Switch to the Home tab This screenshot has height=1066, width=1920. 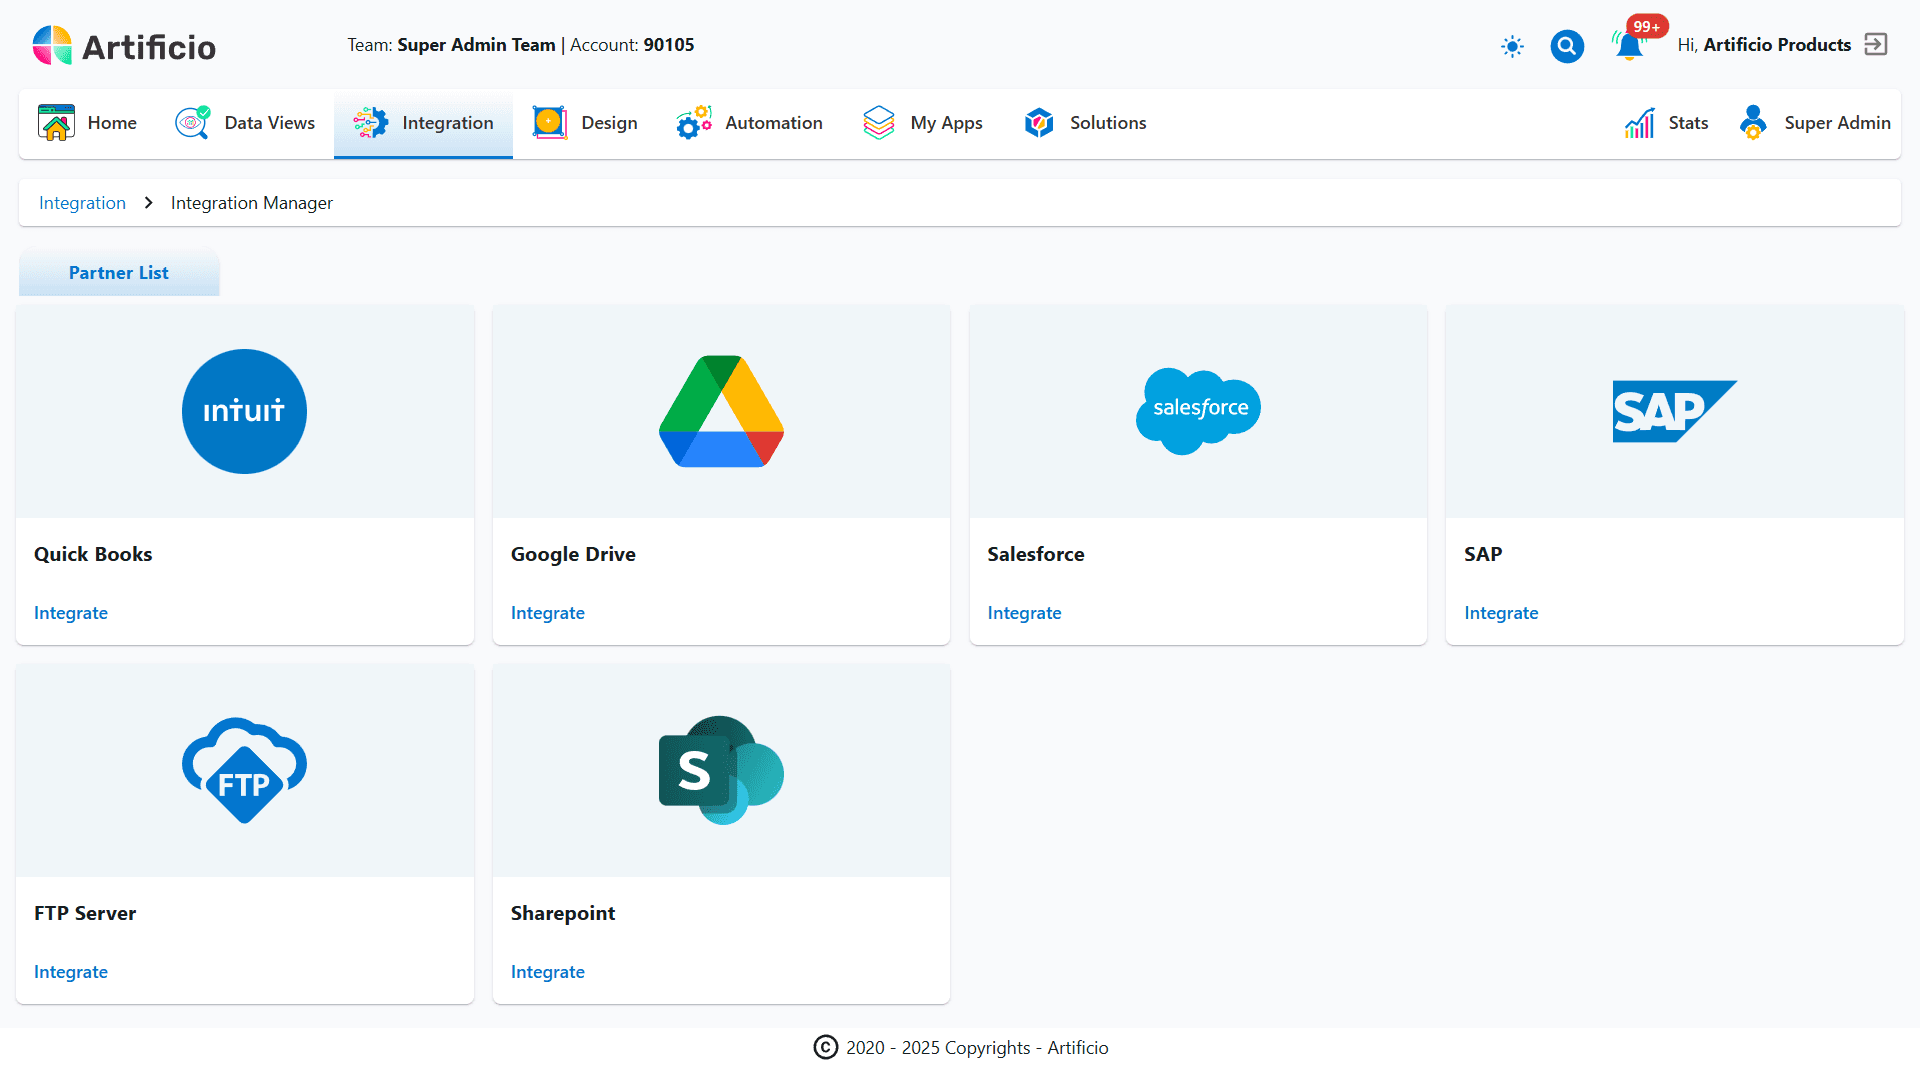tap(88, 123)
